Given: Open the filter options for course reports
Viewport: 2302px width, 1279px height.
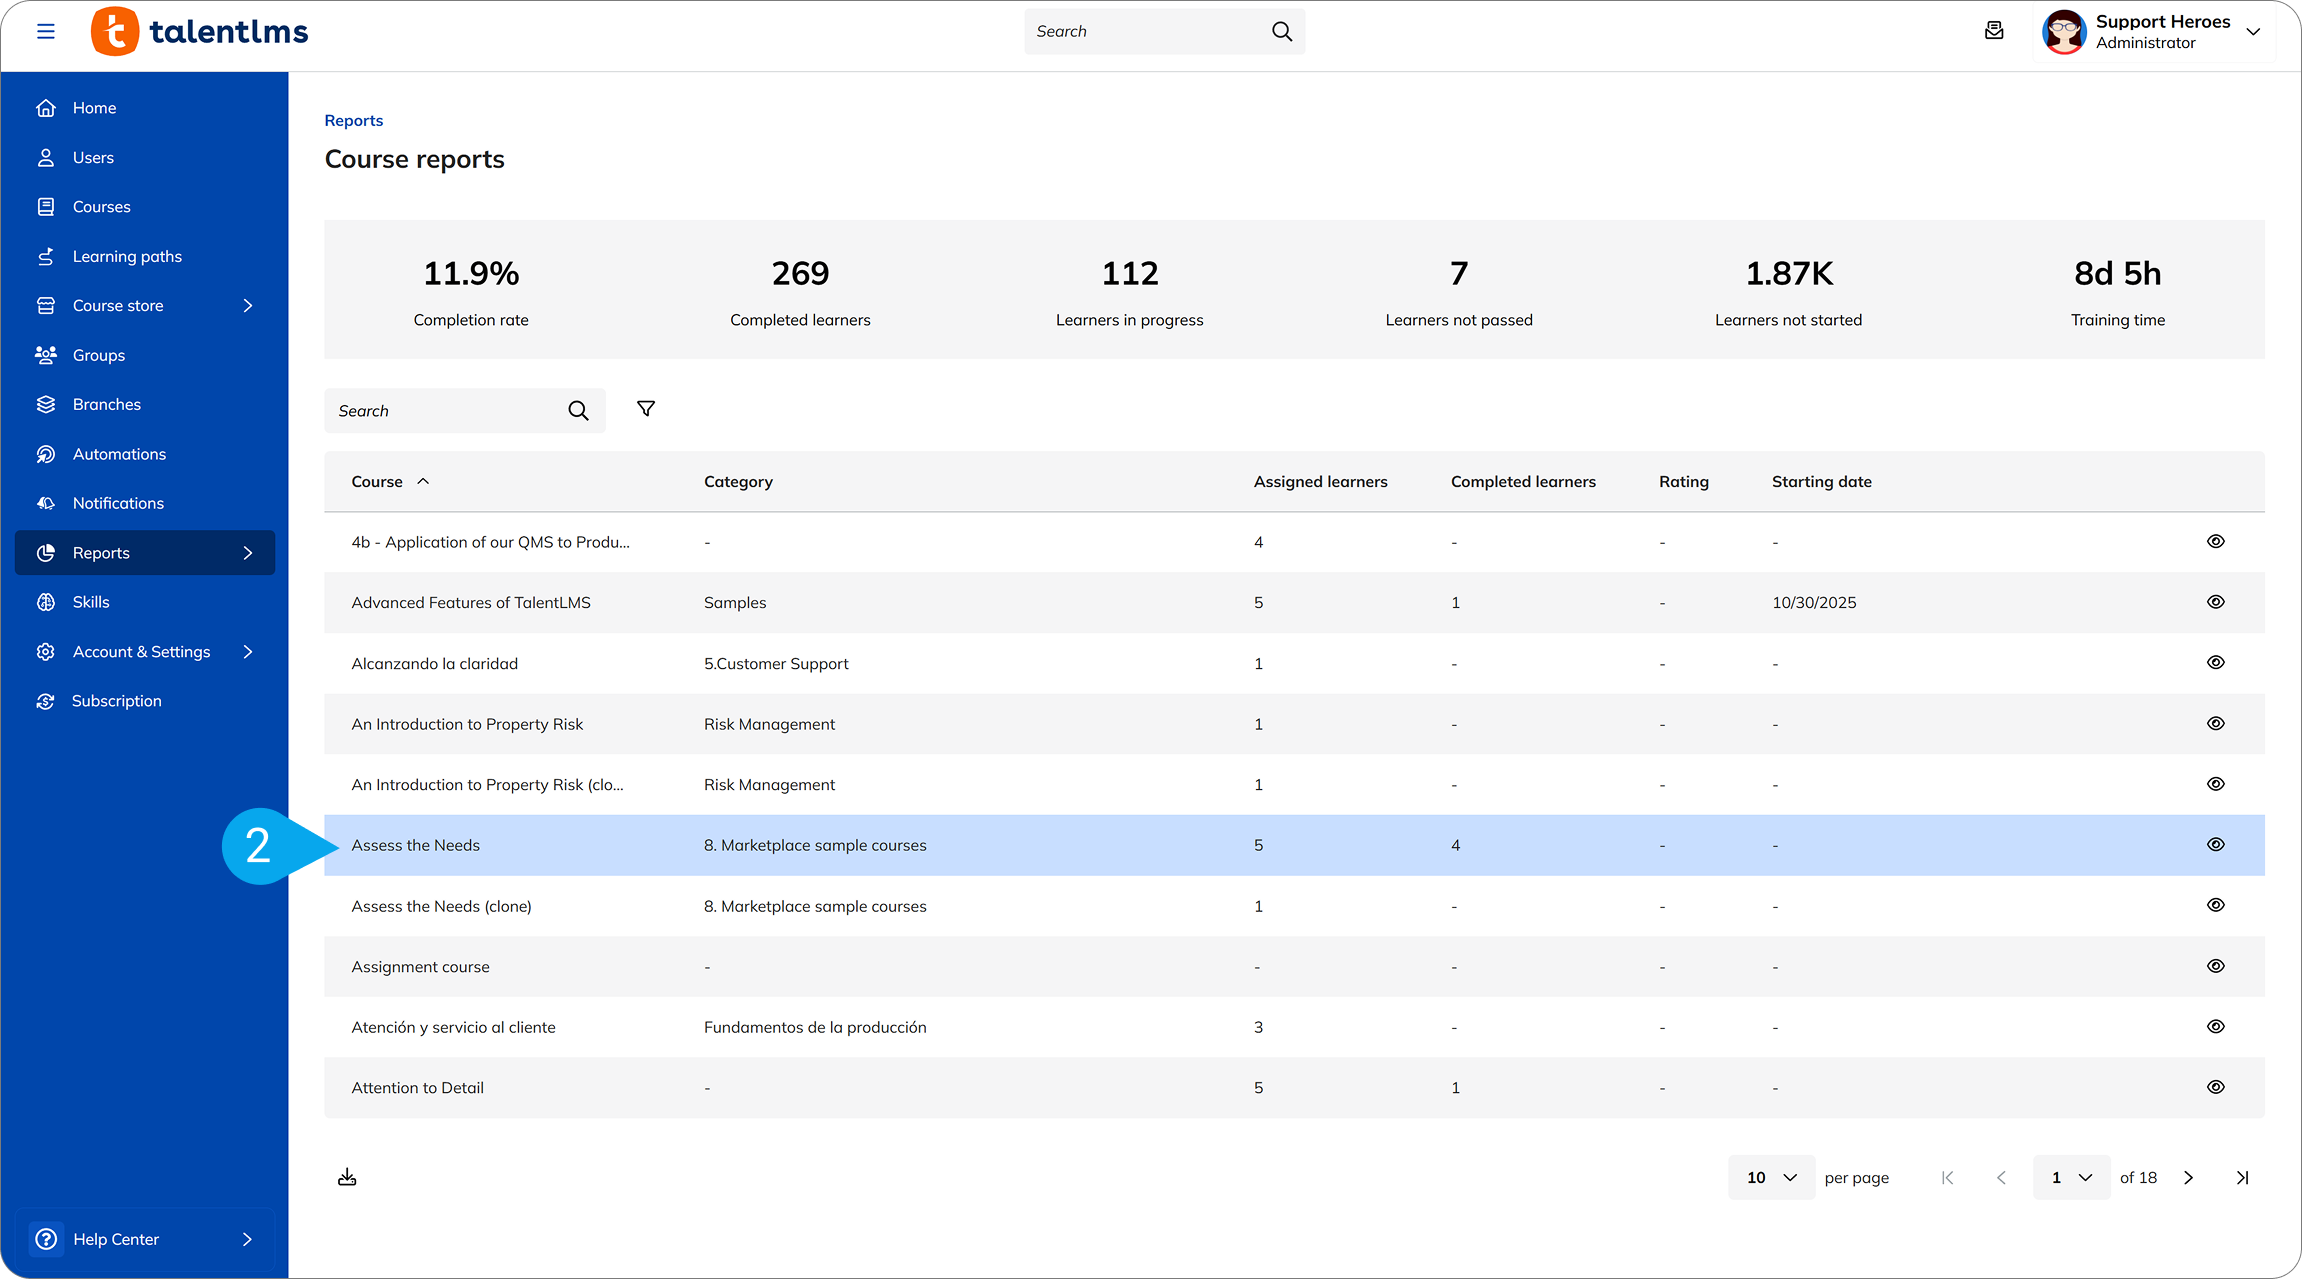Looking at the screenshot, I should point(645,409).
